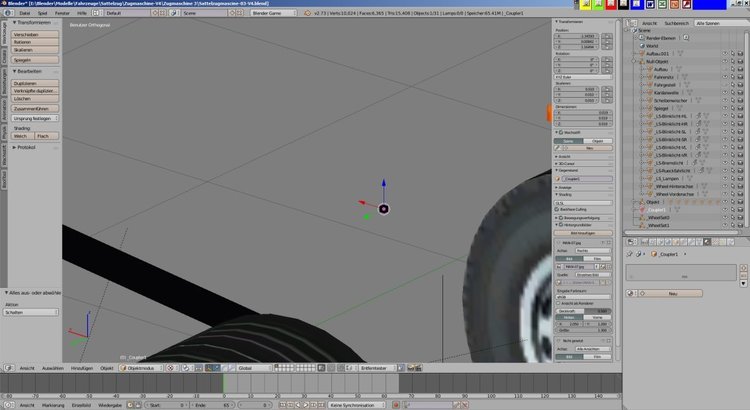Toggle Backface Culling checkbox
The image size is (750, 410).
557,210
